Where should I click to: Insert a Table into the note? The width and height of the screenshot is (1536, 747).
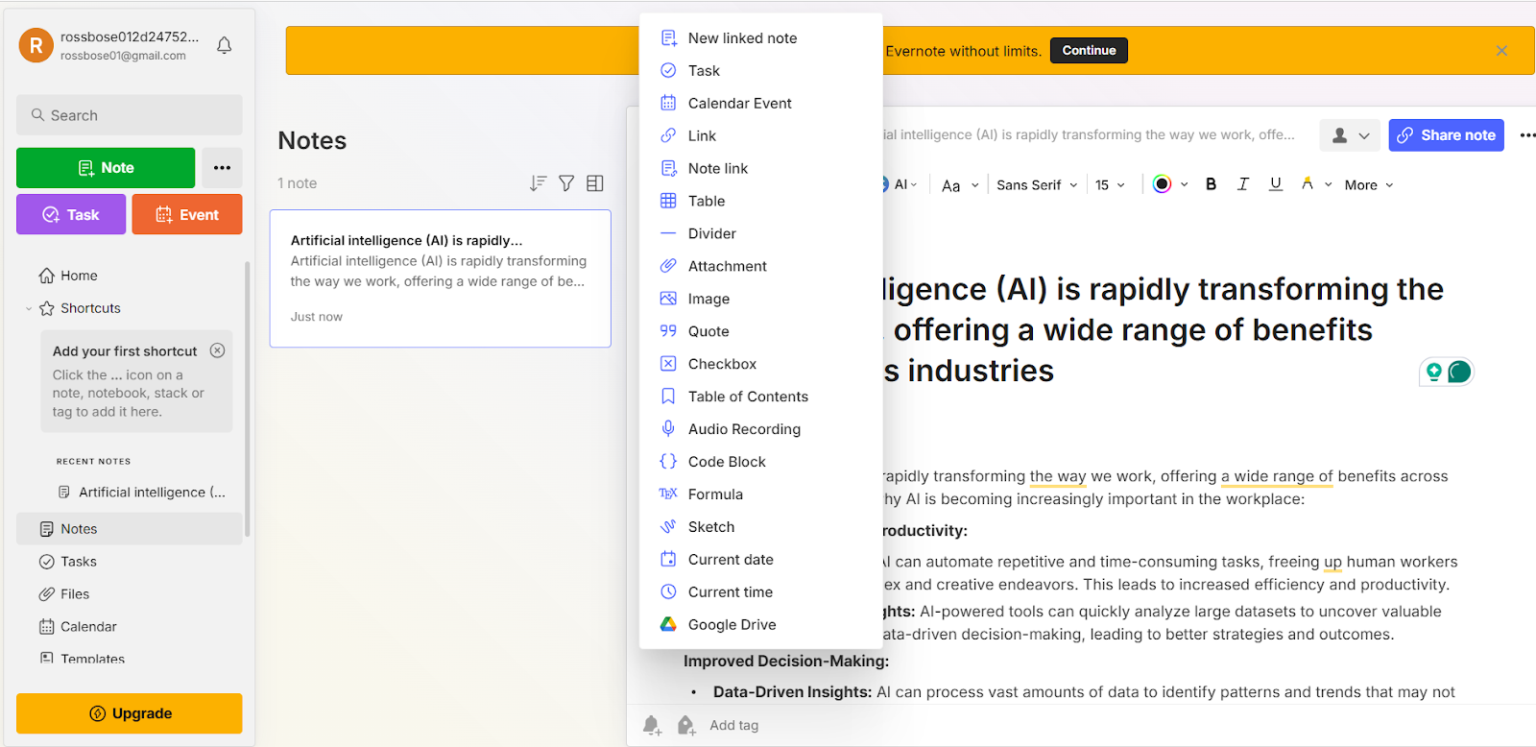[706, 200]
